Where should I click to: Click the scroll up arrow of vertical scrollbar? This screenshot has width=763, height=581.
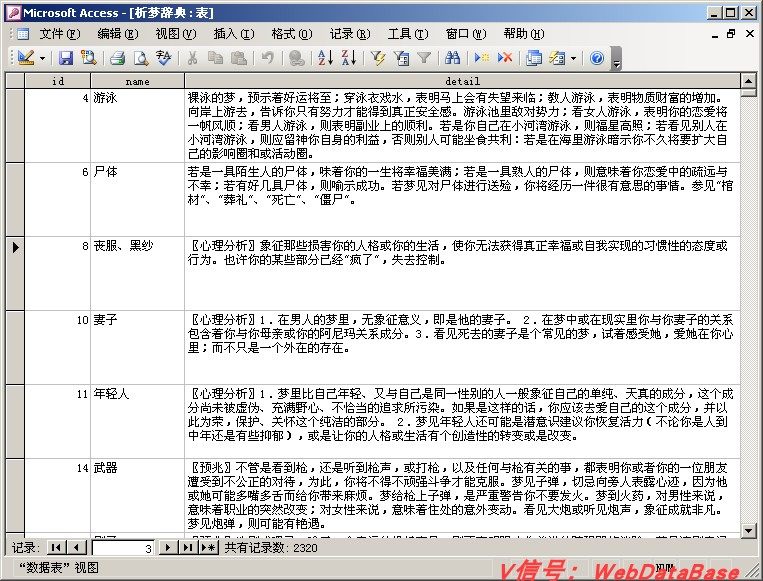click(748, 81)
